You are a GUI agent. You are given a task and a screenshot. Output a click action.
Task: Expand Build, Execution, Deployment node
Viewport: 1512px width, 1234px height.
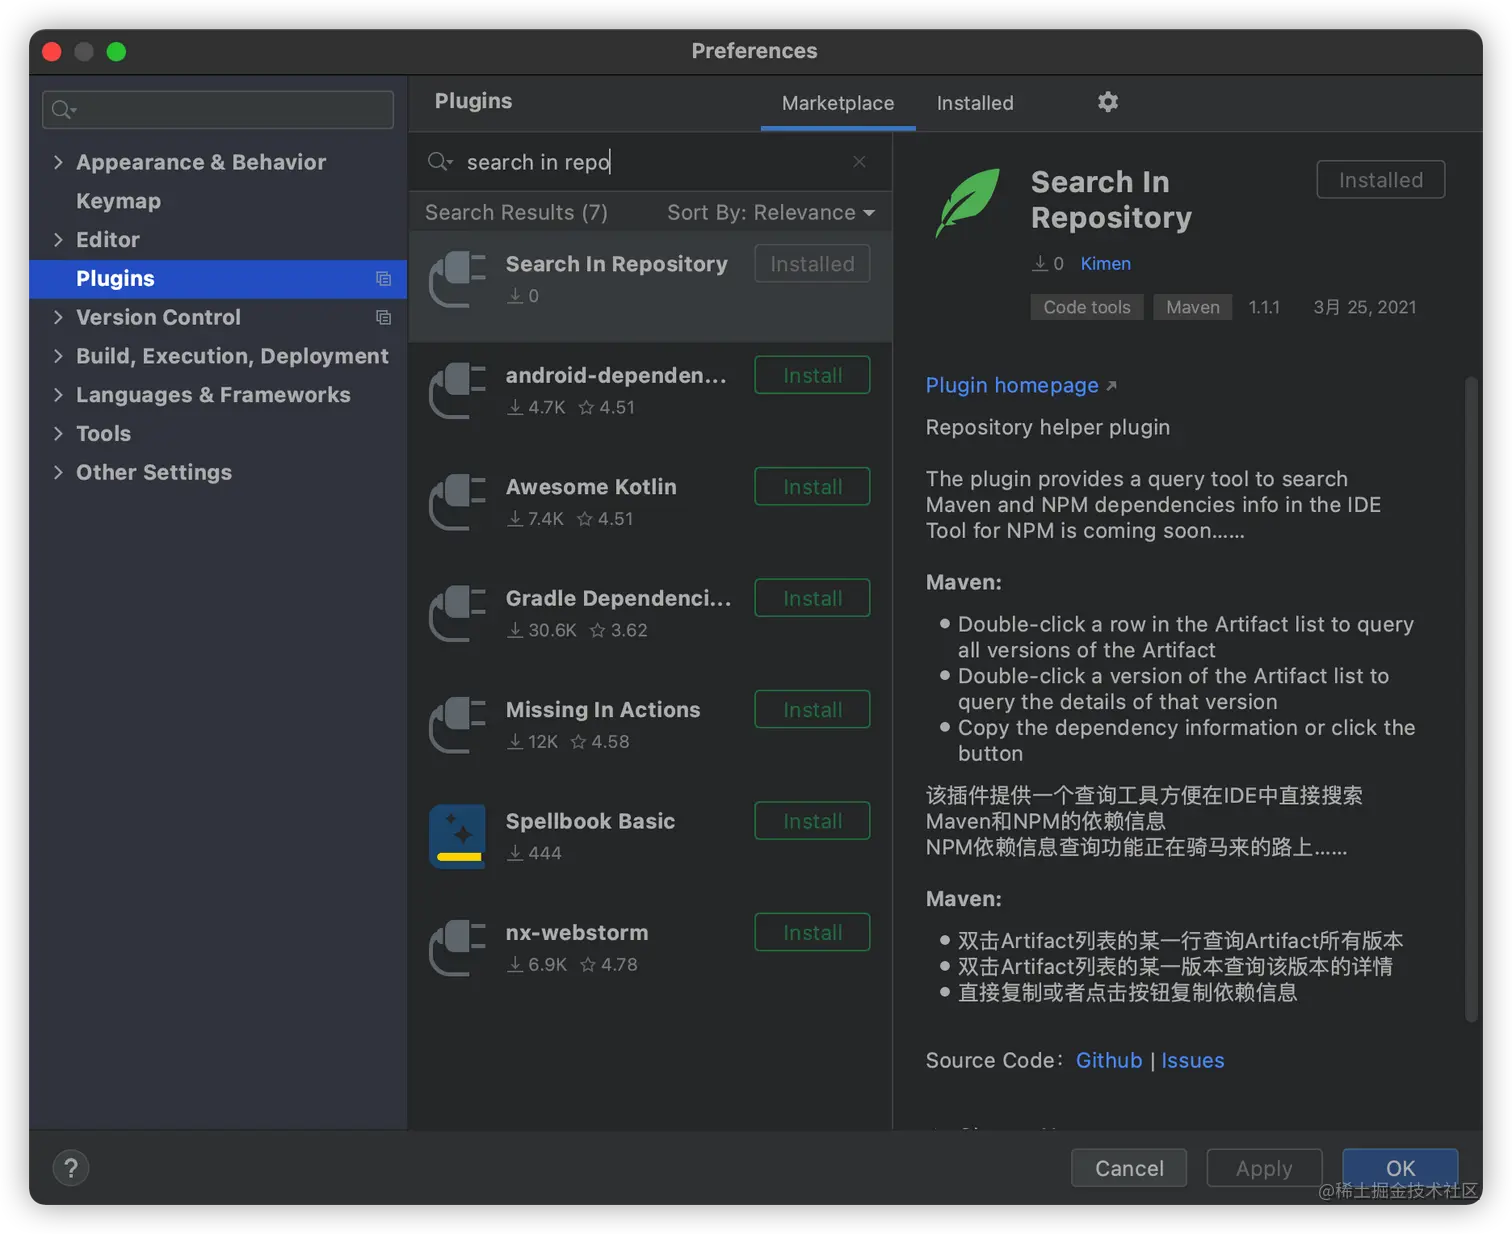pos(58,356)
